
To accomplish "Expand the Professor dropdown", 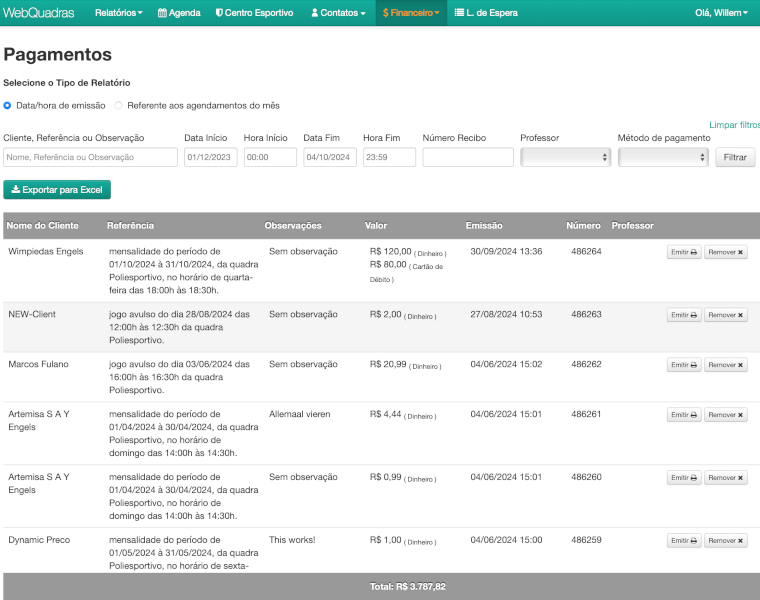I will tap(565, 157).
